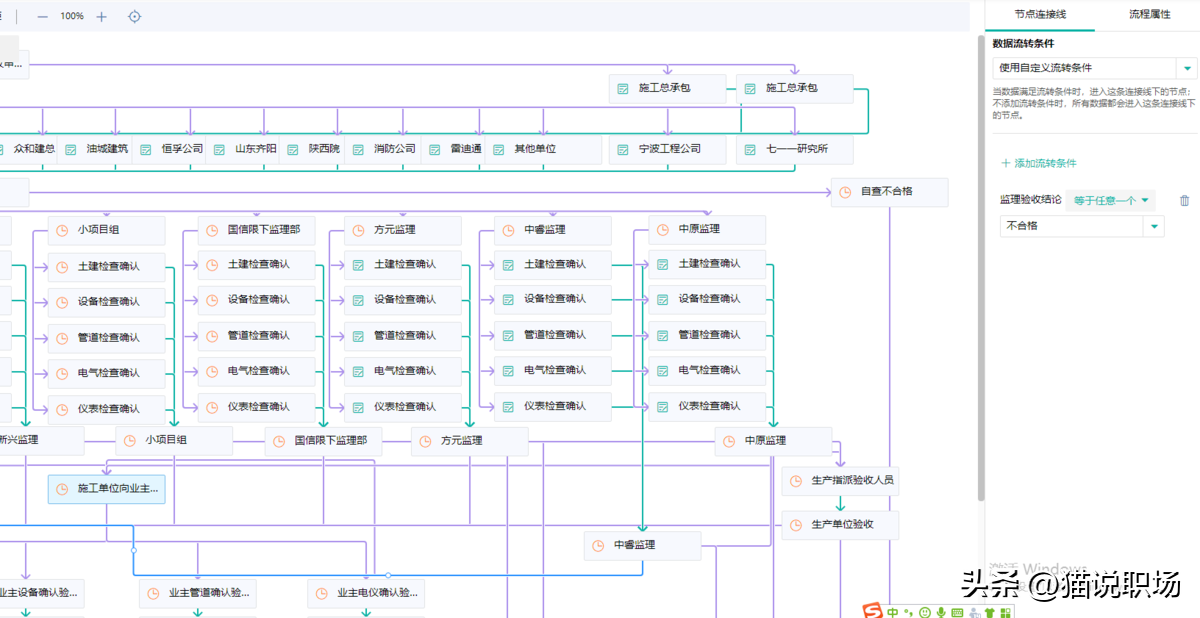Click the 添加流转条件 link
Image resolution: width=1200 pixels, height=618 pixels.
coord(1040,163)
